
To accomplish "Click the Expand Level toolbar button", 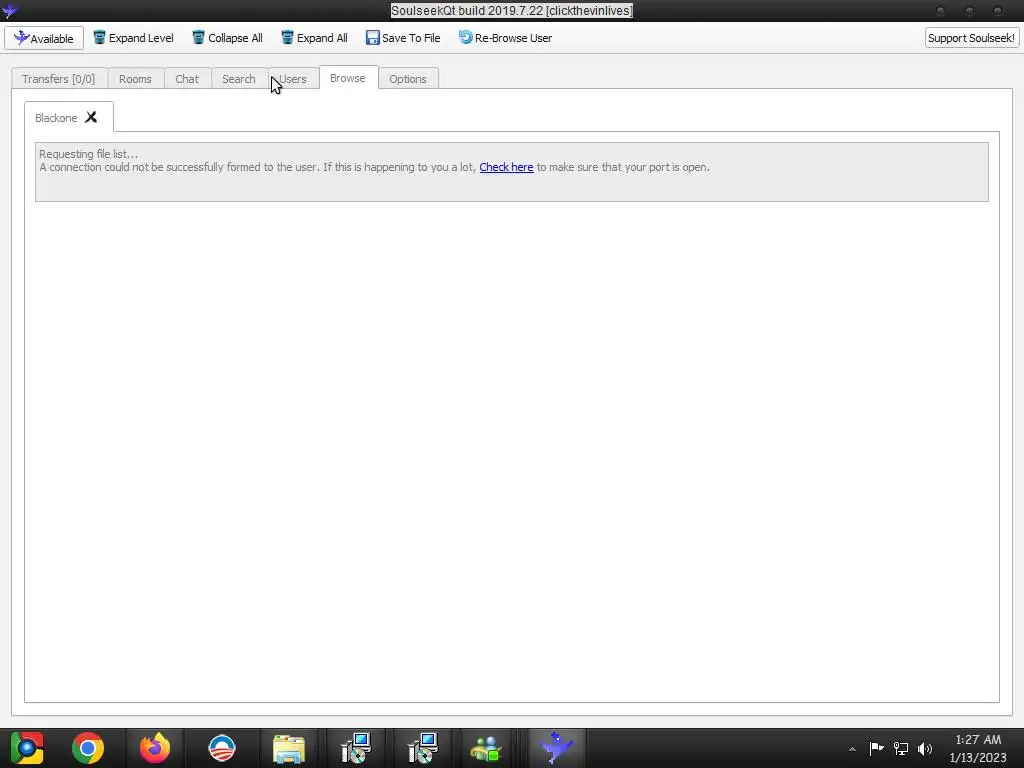I will coord(133,38).
